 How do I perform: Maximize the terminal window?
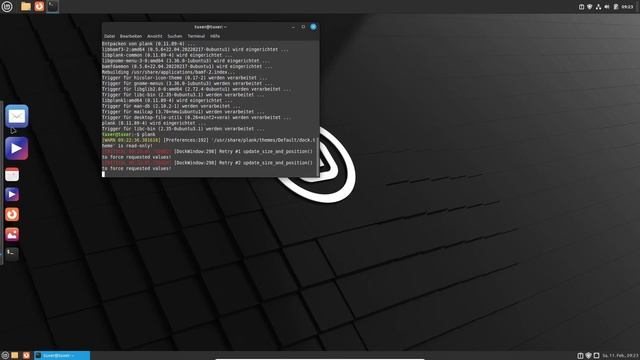[x=303, y=27]
